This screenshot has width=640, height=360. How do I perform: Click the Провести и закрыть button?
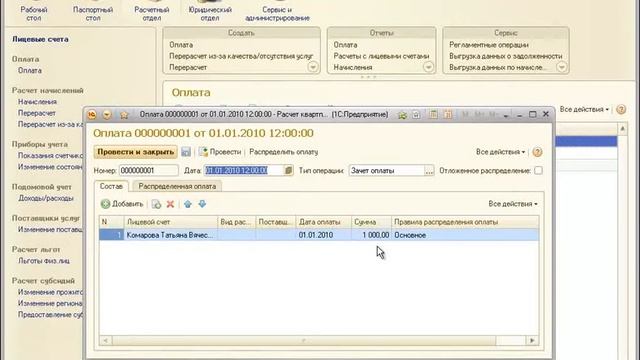(136, 152)
